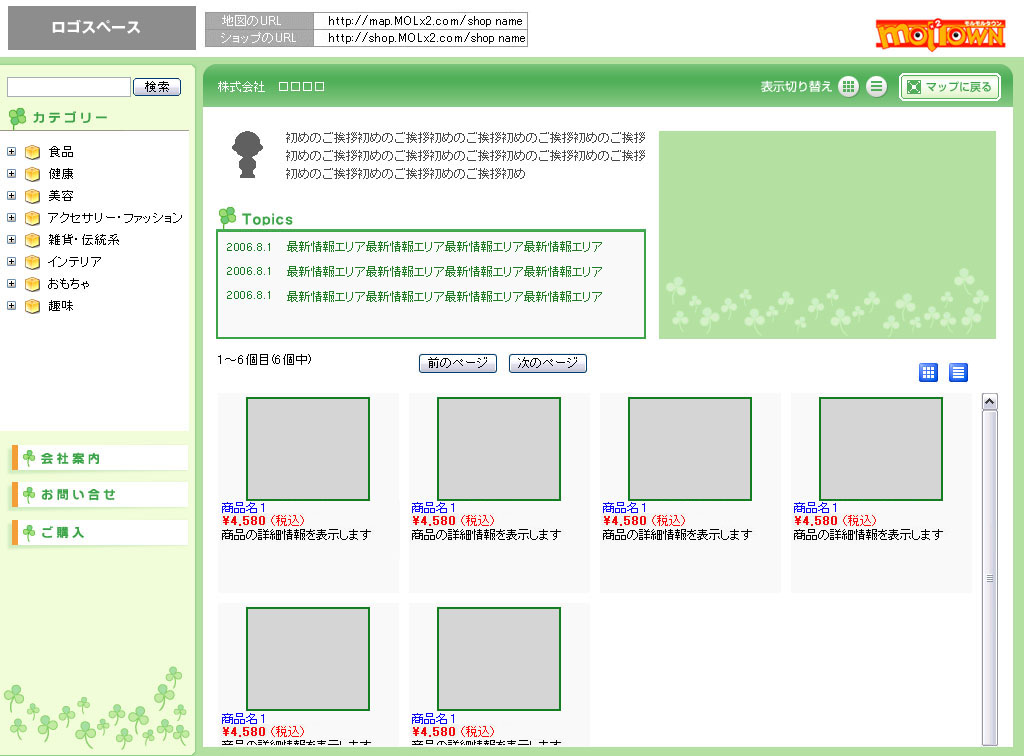Click the blue list layout icon above products

point(958,372)
